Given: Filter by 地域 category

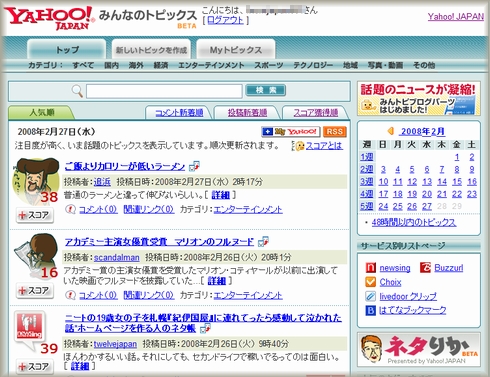Looking at the screenshot, I should 350,65.
